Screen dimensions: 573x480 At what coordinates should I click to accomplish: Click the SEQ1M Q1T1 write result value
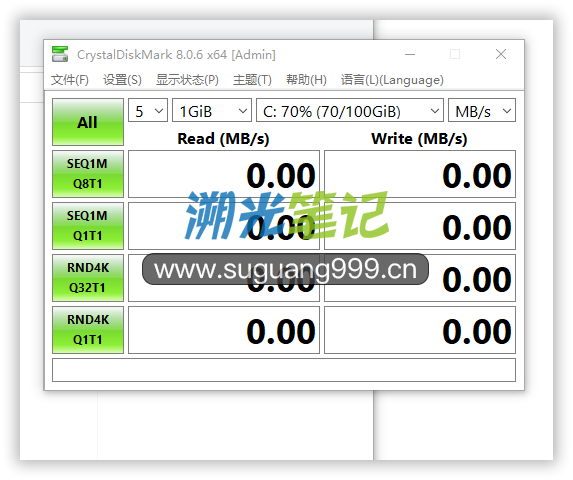pyautogui.click(x=420, y=226)
